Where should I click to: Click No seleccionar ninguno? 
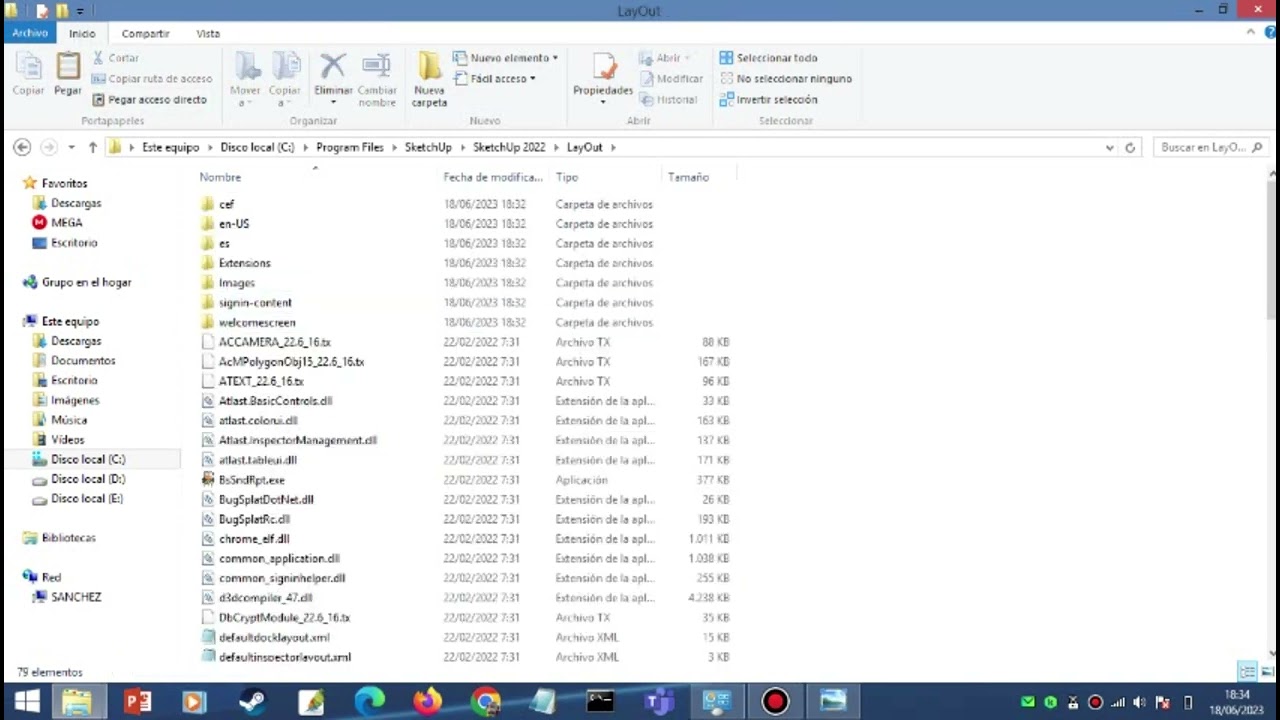pyautogui.click(x=785, y=79)
